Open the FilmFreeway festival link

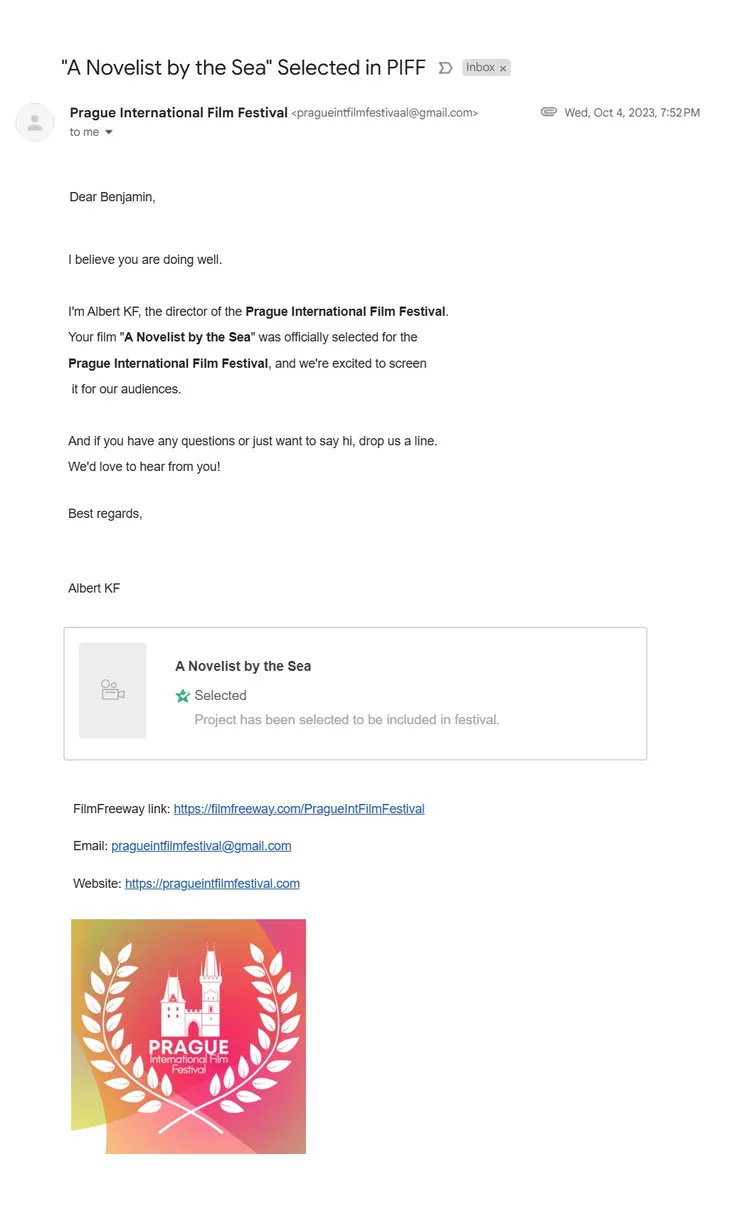click(299, 809)
